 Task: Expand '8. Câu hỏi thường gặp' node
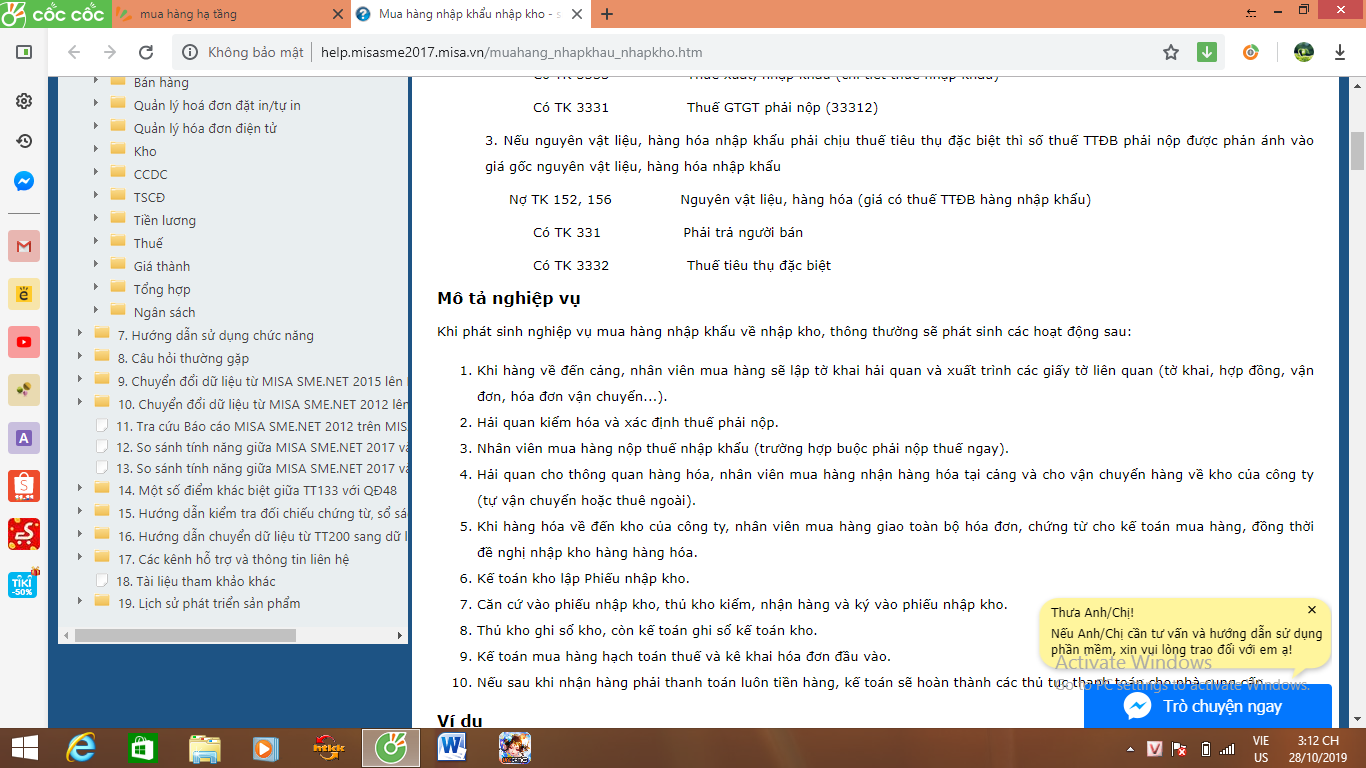80,357
